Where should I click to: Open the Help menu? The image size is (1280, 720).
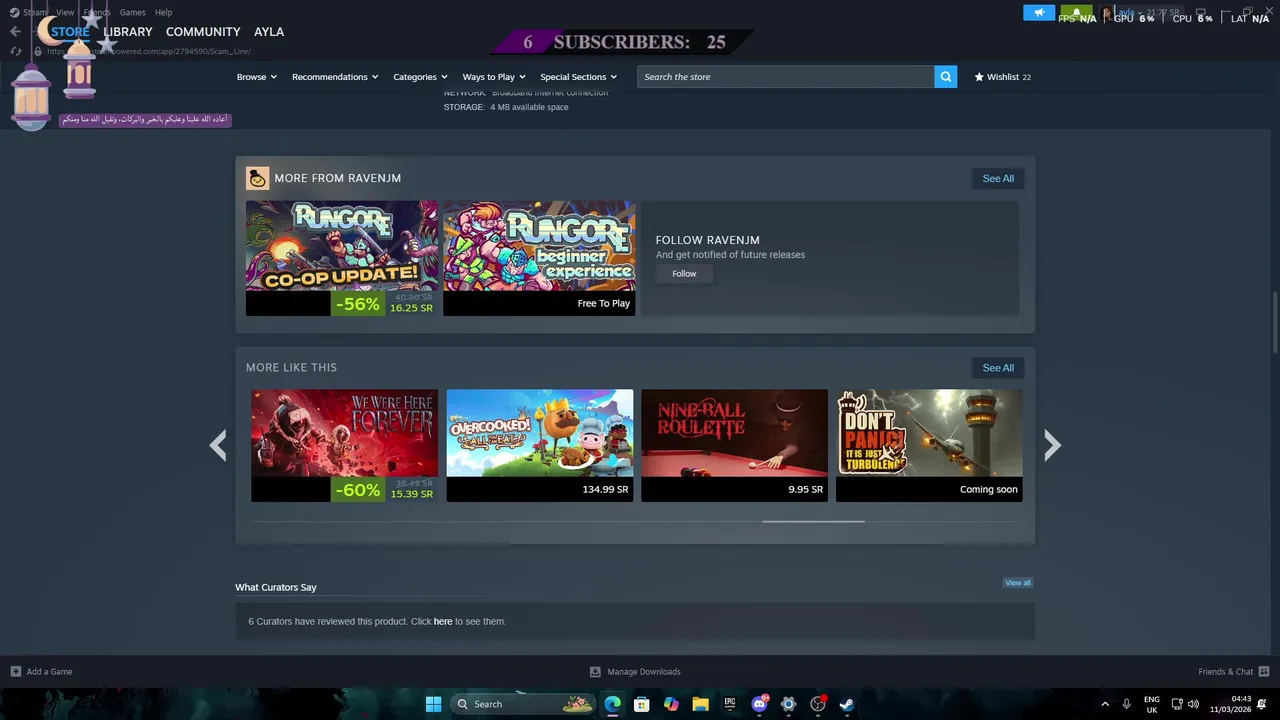click(164, 12)
